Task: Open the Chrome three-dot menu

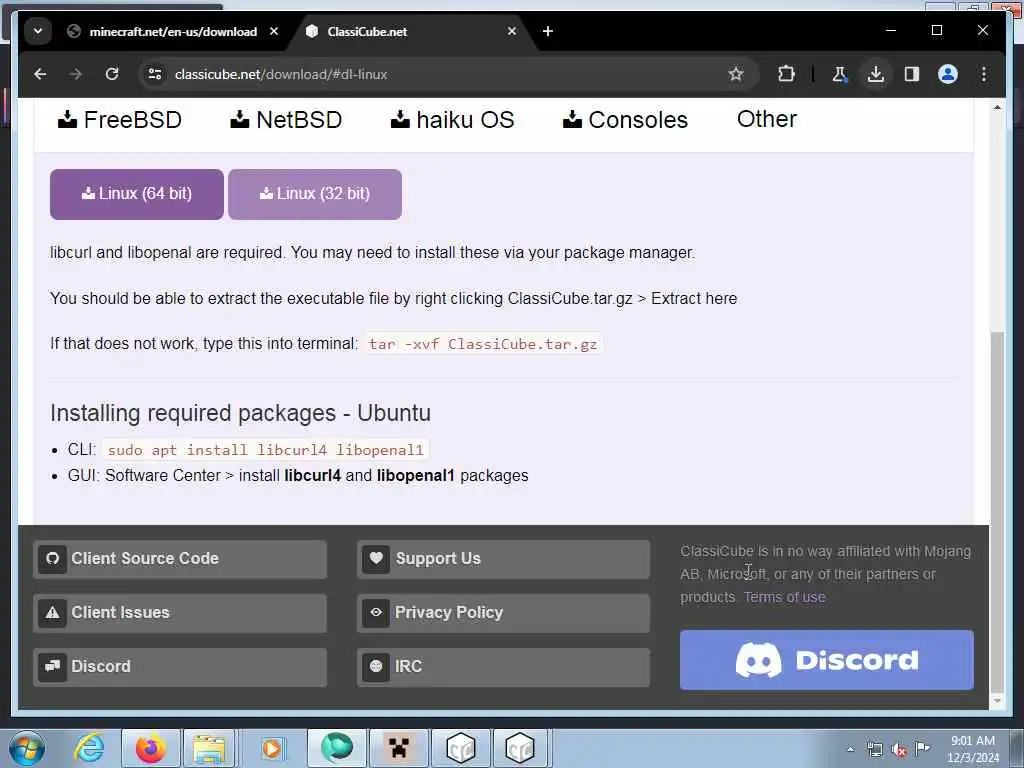Action: pos(984,74)
